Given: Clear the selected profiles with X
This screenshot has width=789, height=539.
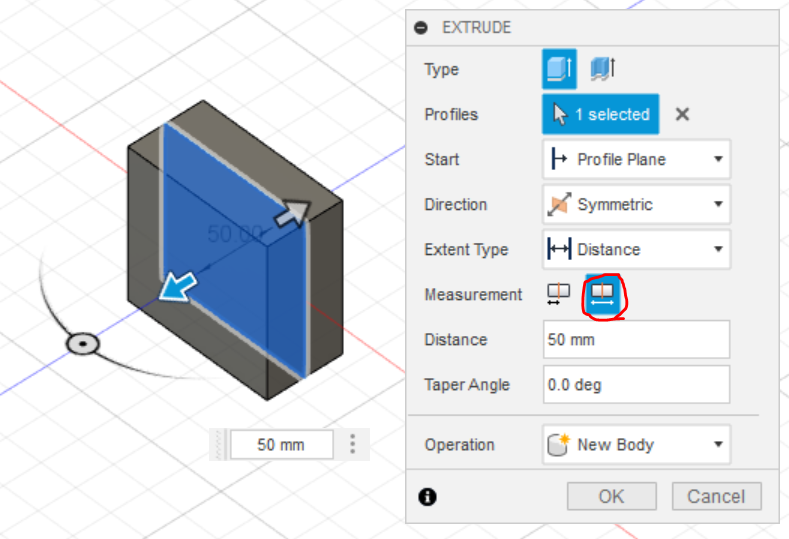Looking at the screenshot, I should [682, 114].
